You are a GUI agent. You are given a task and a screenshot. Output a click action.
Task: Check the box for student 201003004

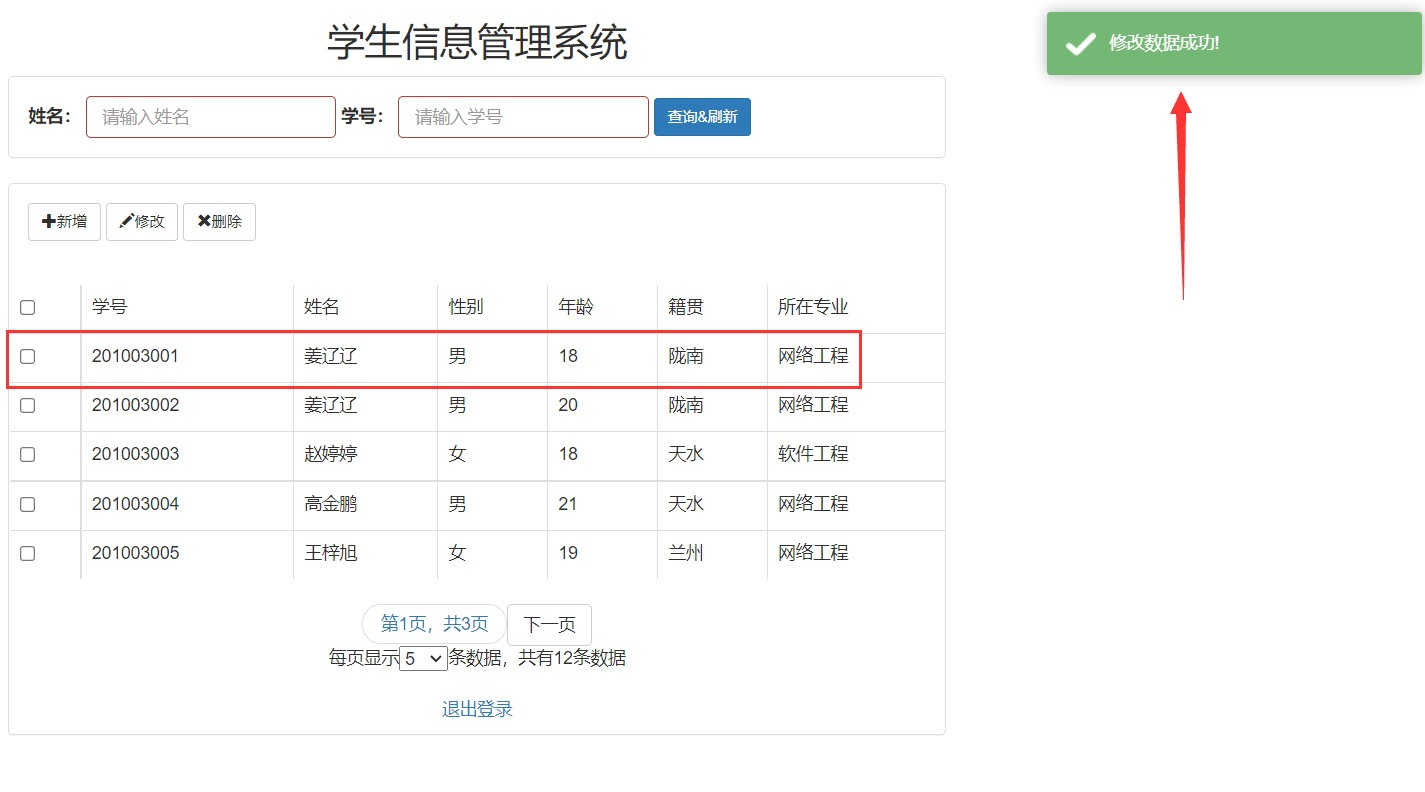[28, 504]
